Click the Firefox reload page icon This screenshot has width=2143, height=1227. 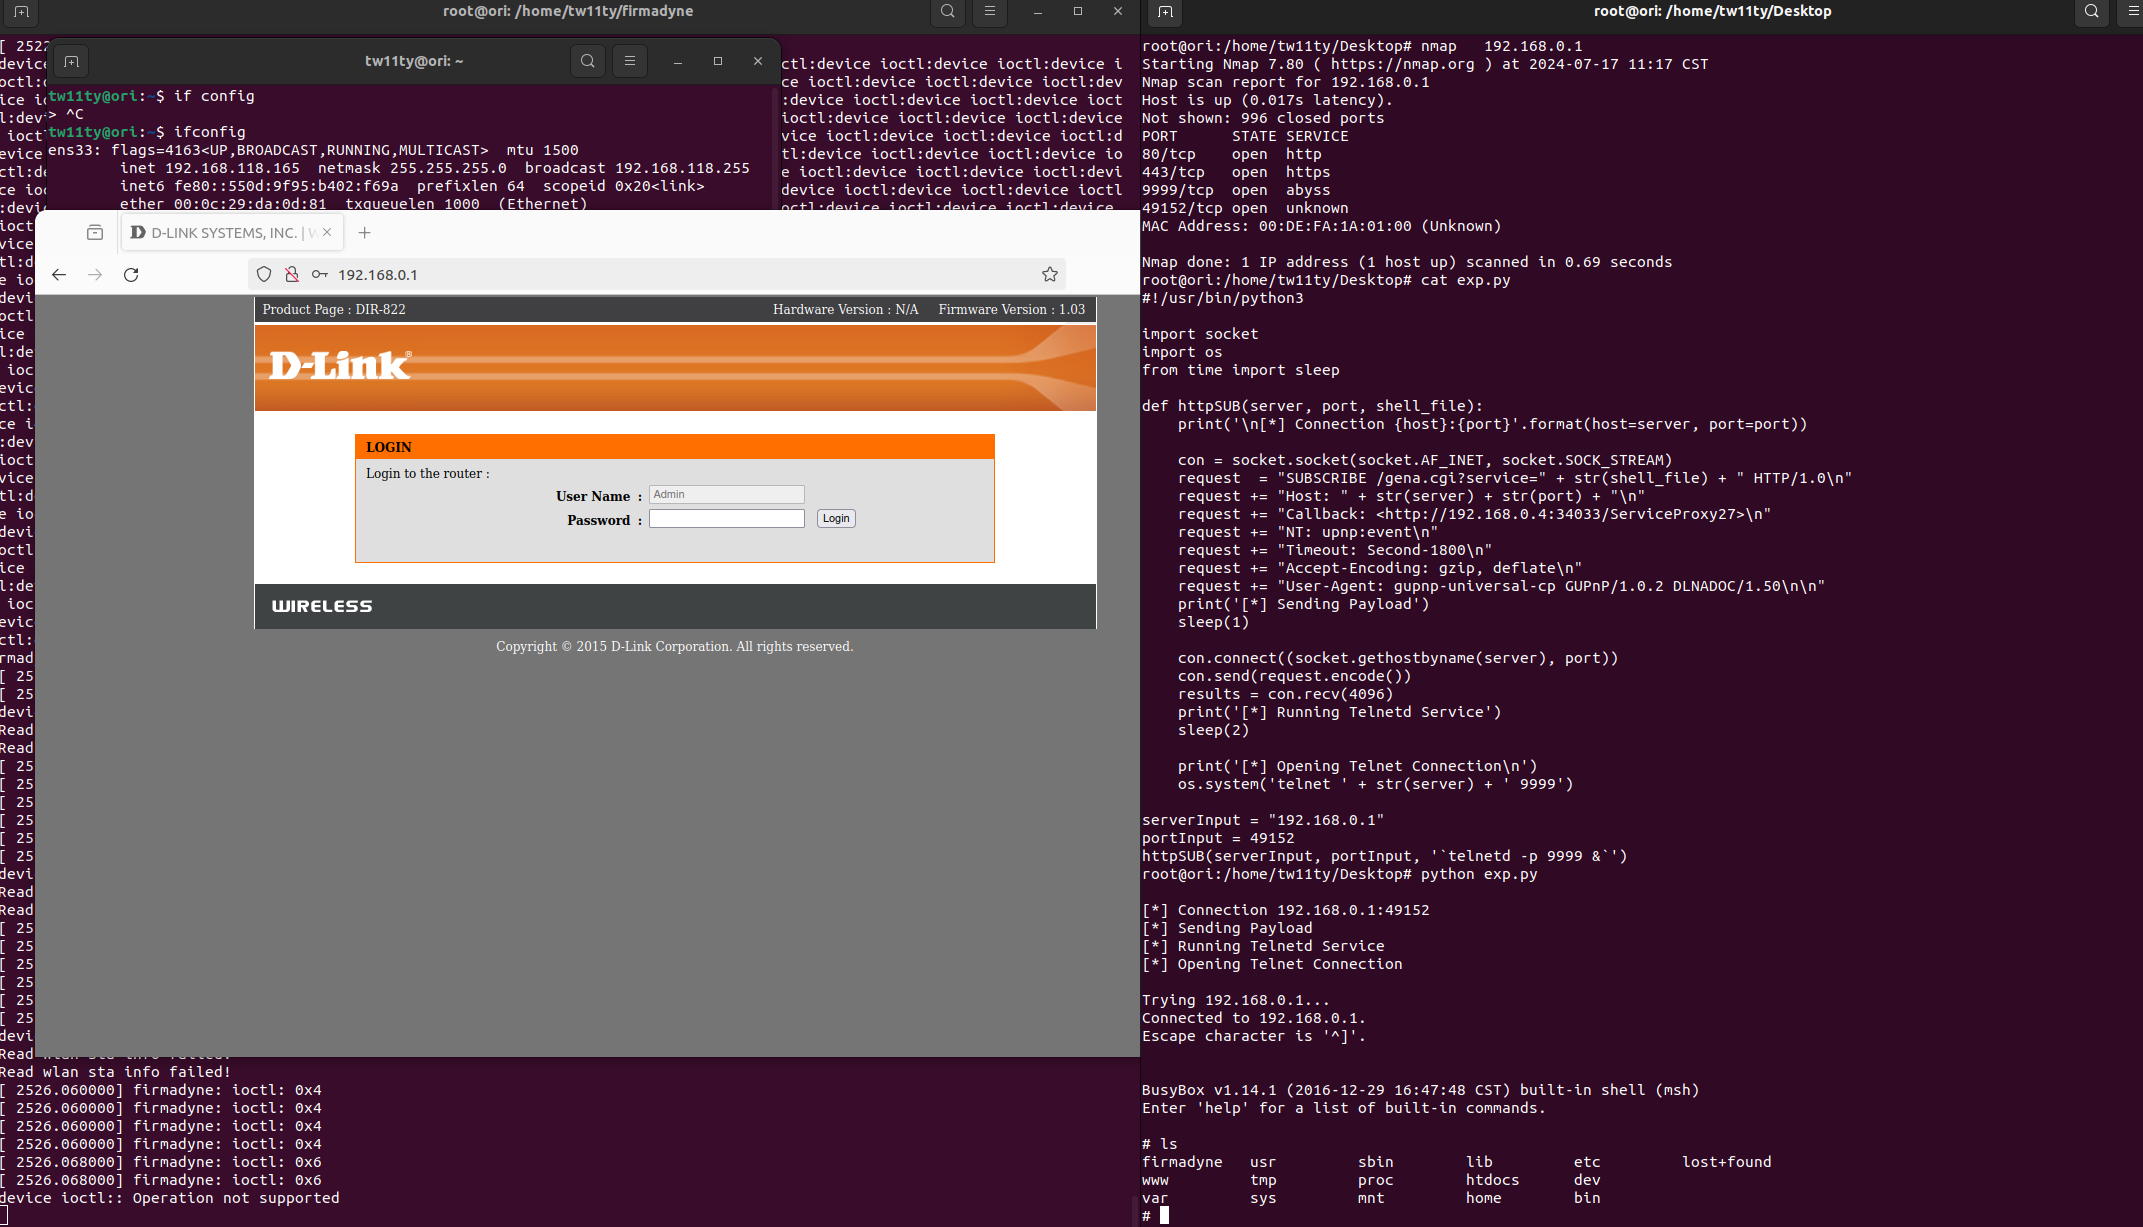[x=131, y=275]
